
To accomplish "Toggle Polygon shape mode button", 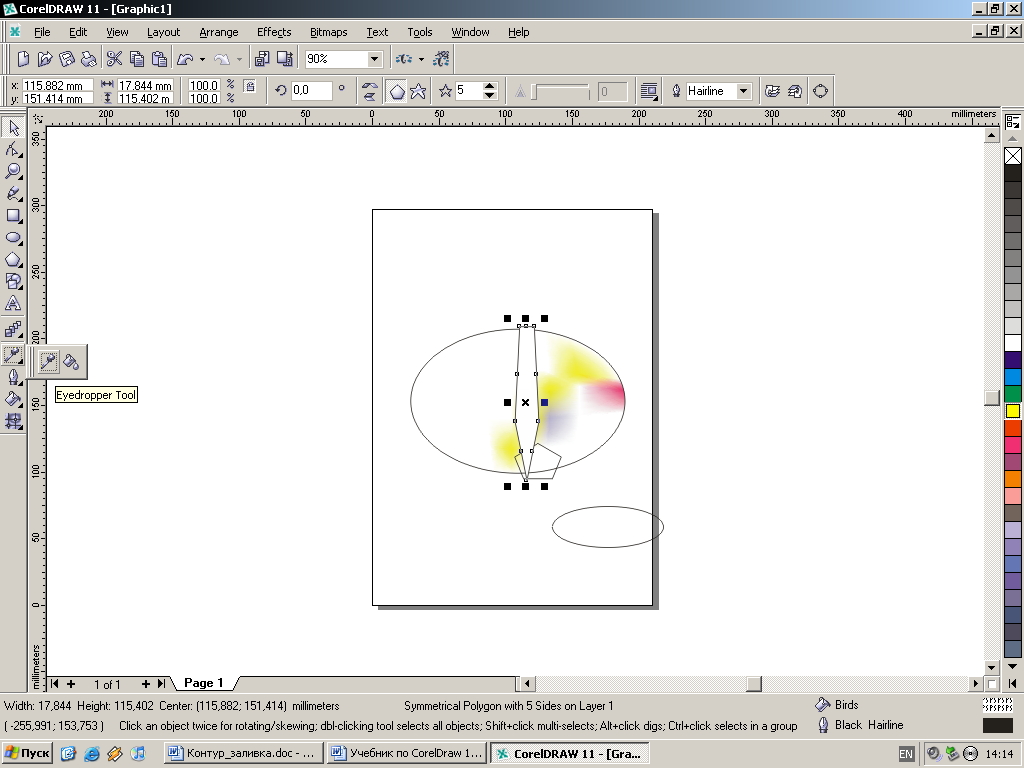I will (x=396, y=91).
